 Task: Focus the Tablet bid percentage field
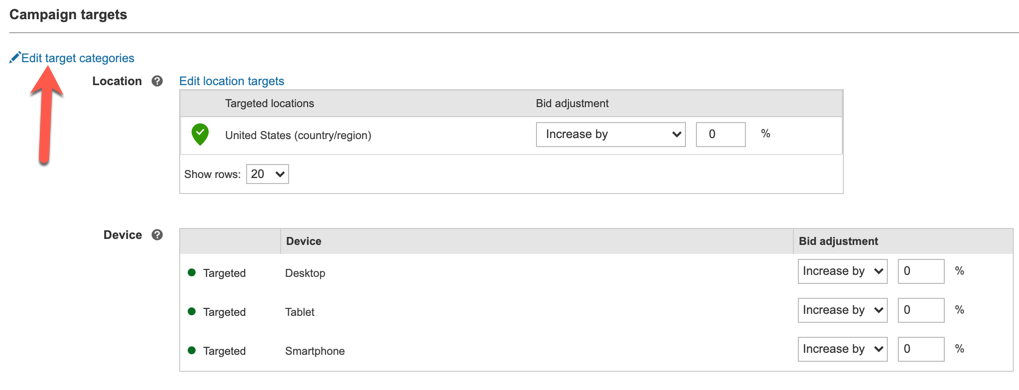(922, 311)
